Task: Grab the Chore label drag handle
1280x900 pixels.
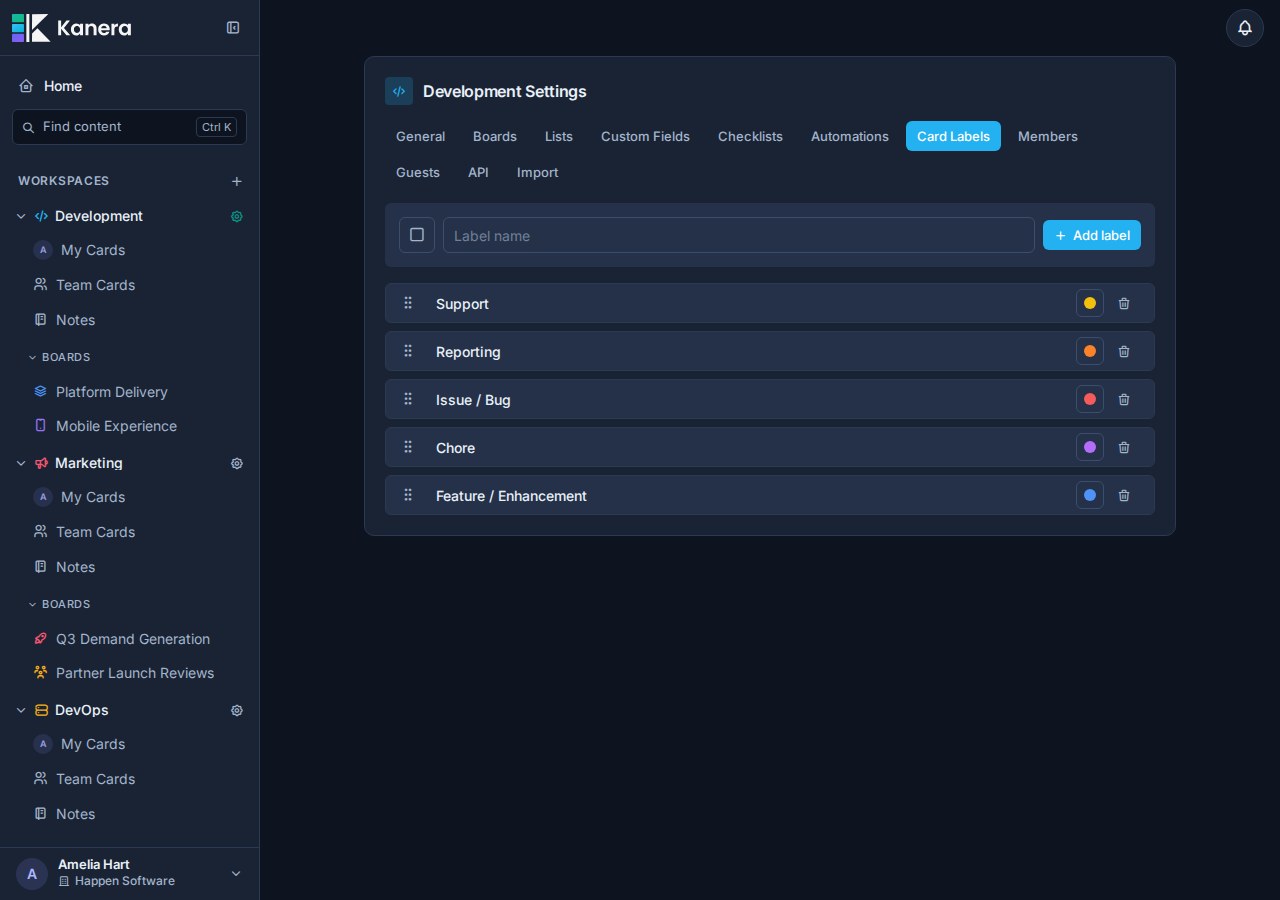Action: point(408,447)
